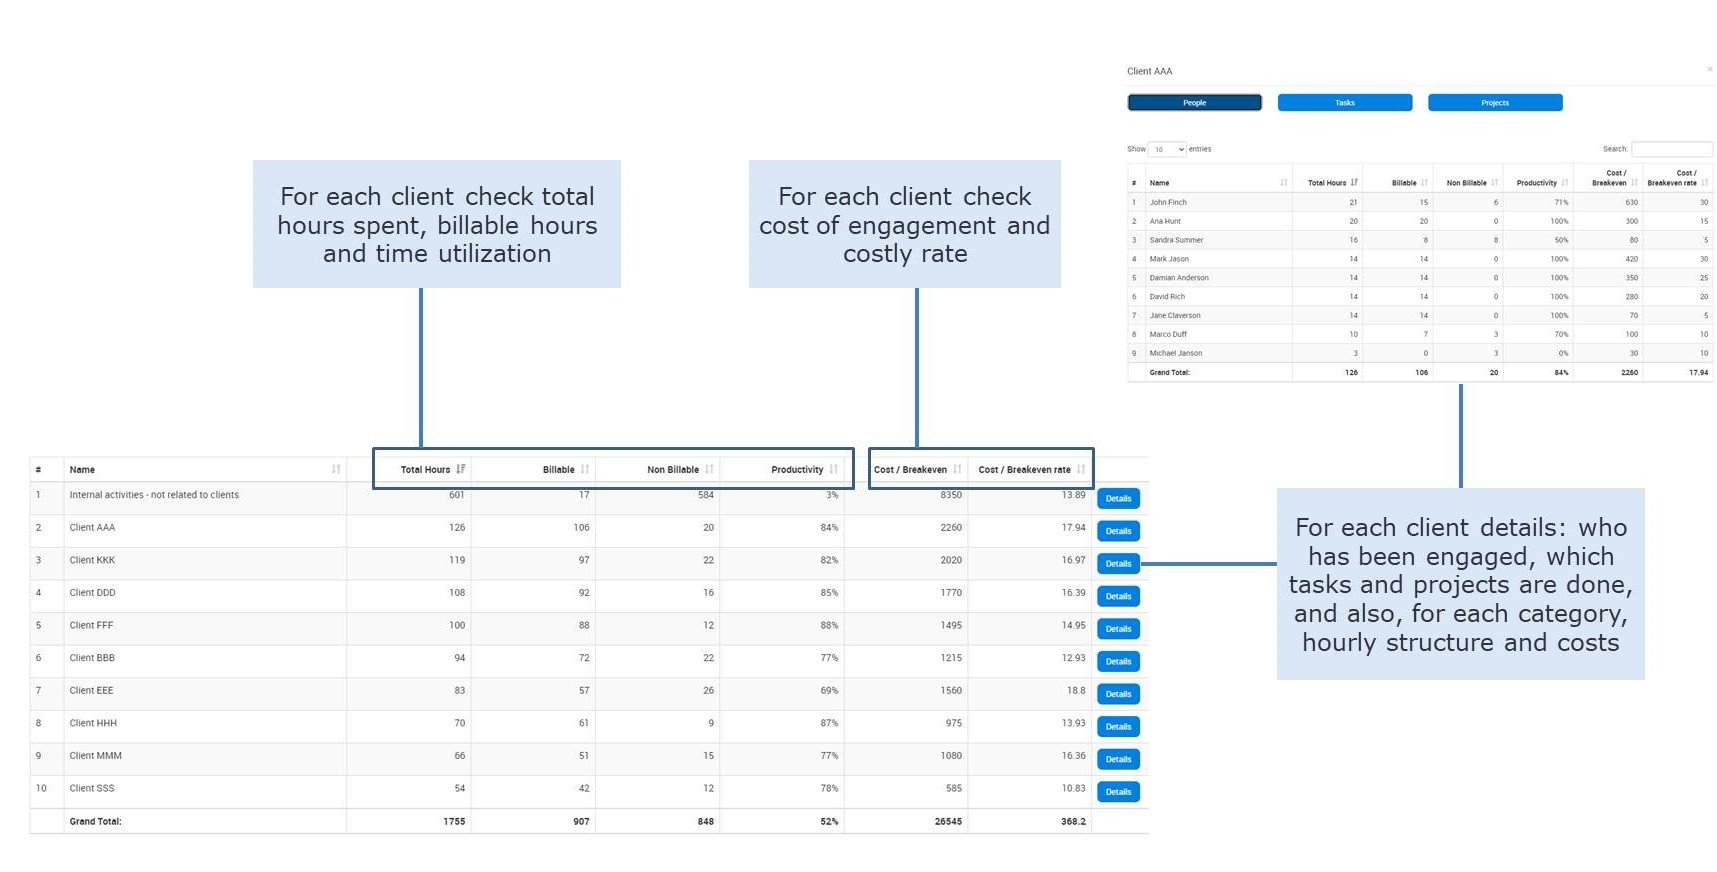Image resolution: width=1717 pixels, height=872 pixels.
Task: Sort Client AAA popup by Productivity icon
Action: (x=1565, y=183)
